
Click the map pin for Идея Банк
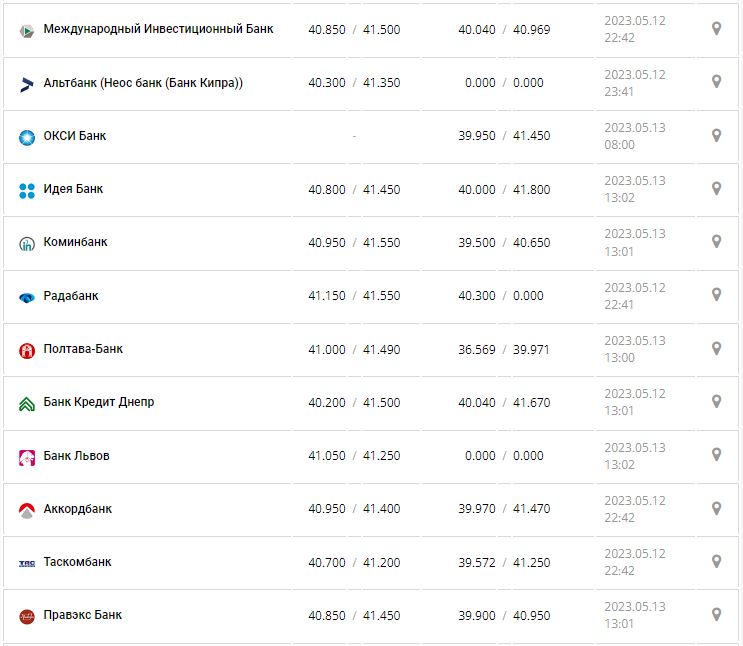click(716, 188)
